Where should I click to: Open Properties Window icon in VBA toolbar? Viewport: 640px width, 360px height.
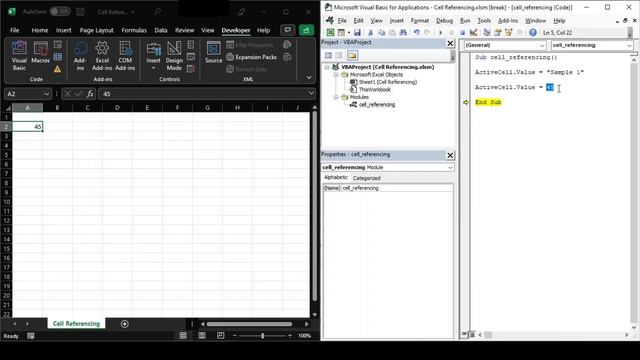[498, 32]
